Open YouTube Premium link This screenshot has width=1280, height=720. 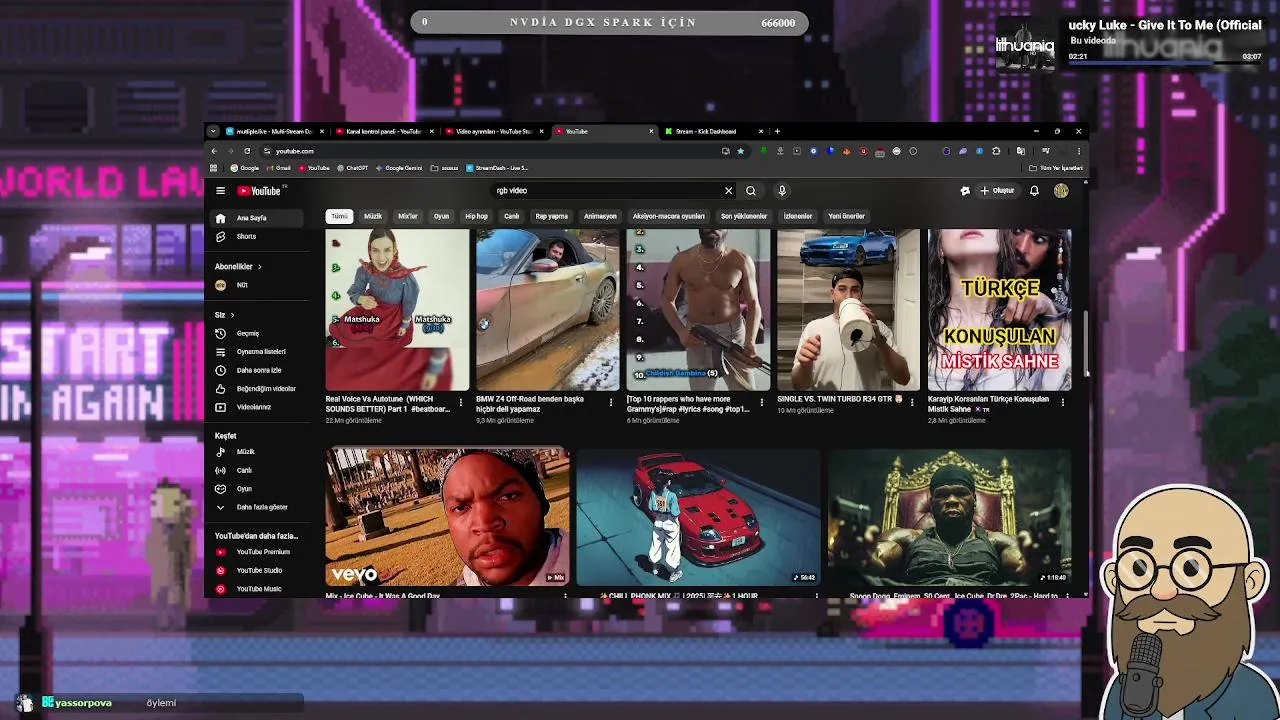click(x=255, y=552)
